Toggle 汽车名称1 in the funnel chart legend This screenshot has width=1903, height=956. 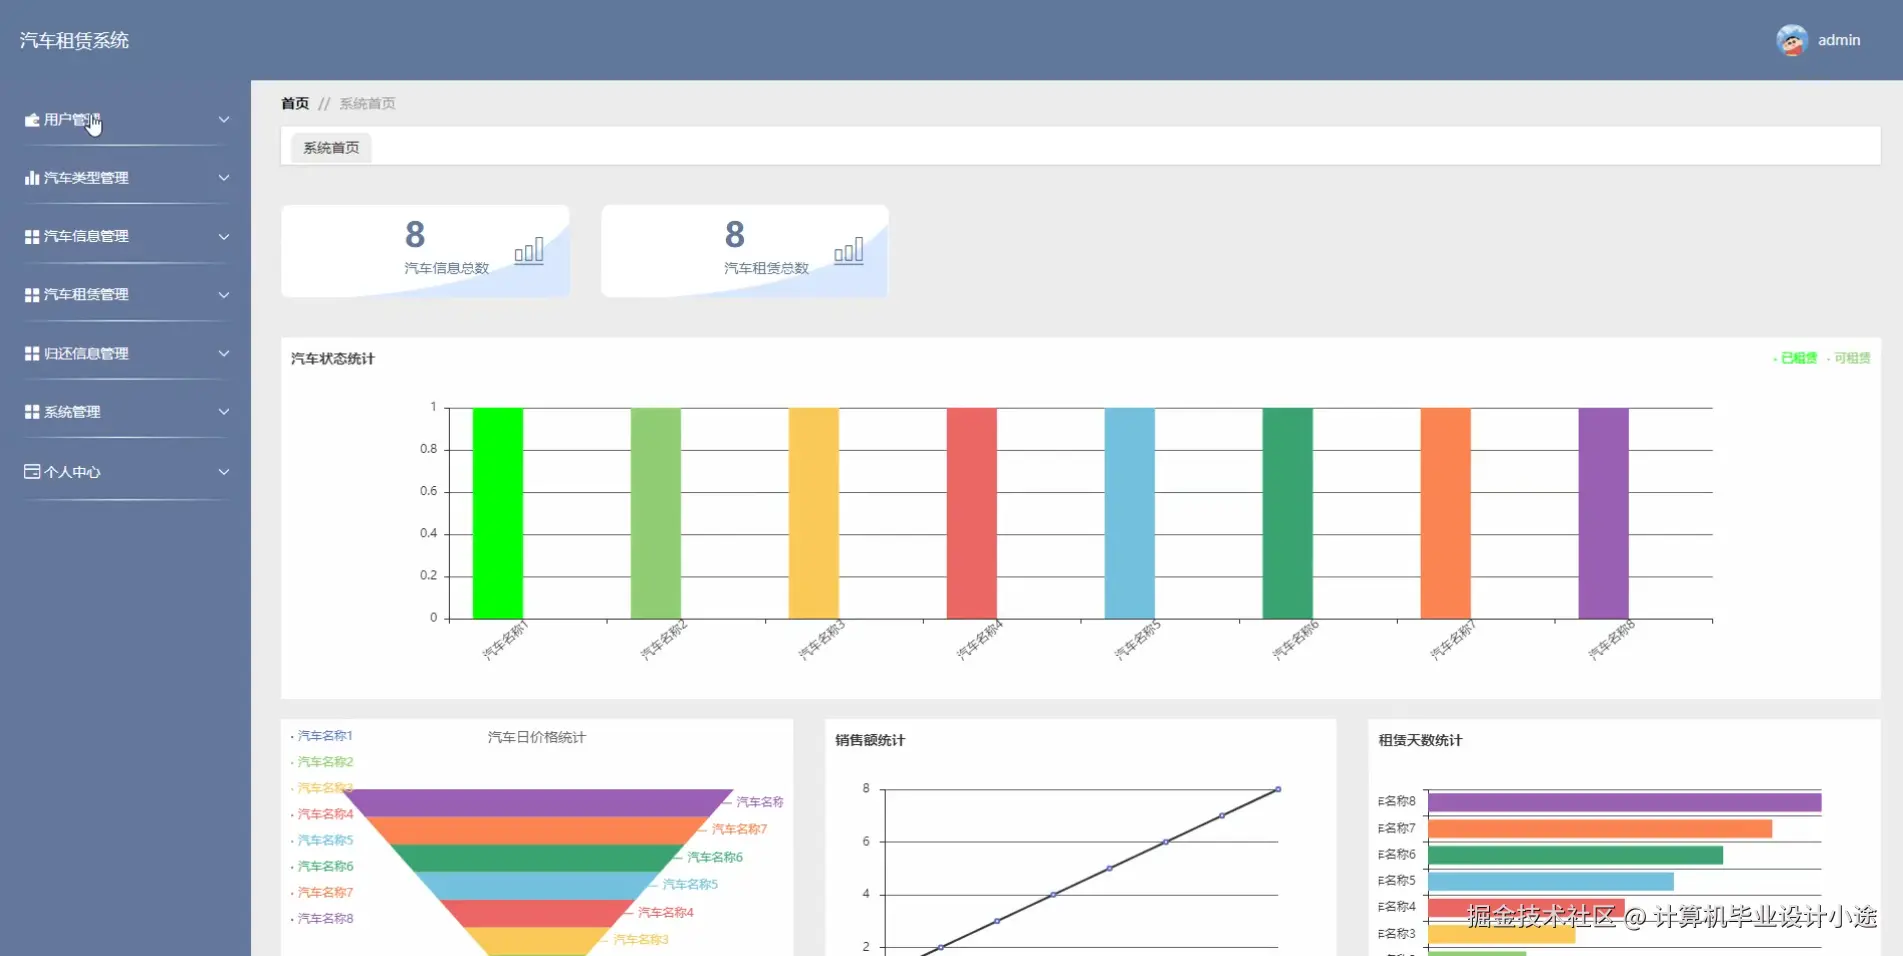pos(322,736)
